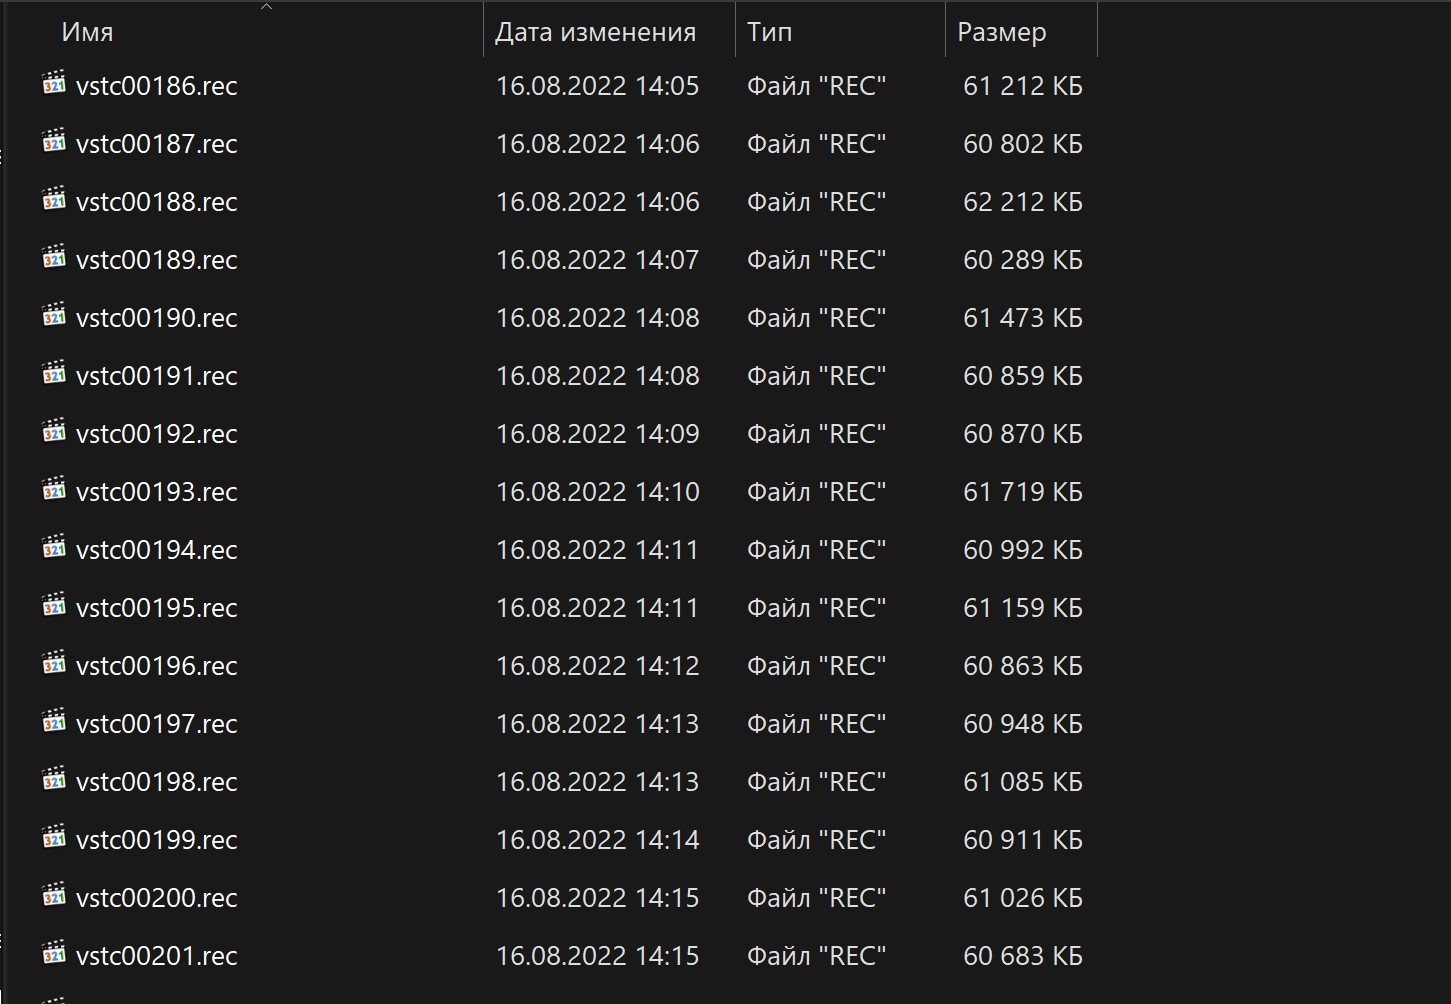Select the file named vstc00187.rec
Screen dimensions: 1451x1004
pyautogui.click(x=156, y=144)
